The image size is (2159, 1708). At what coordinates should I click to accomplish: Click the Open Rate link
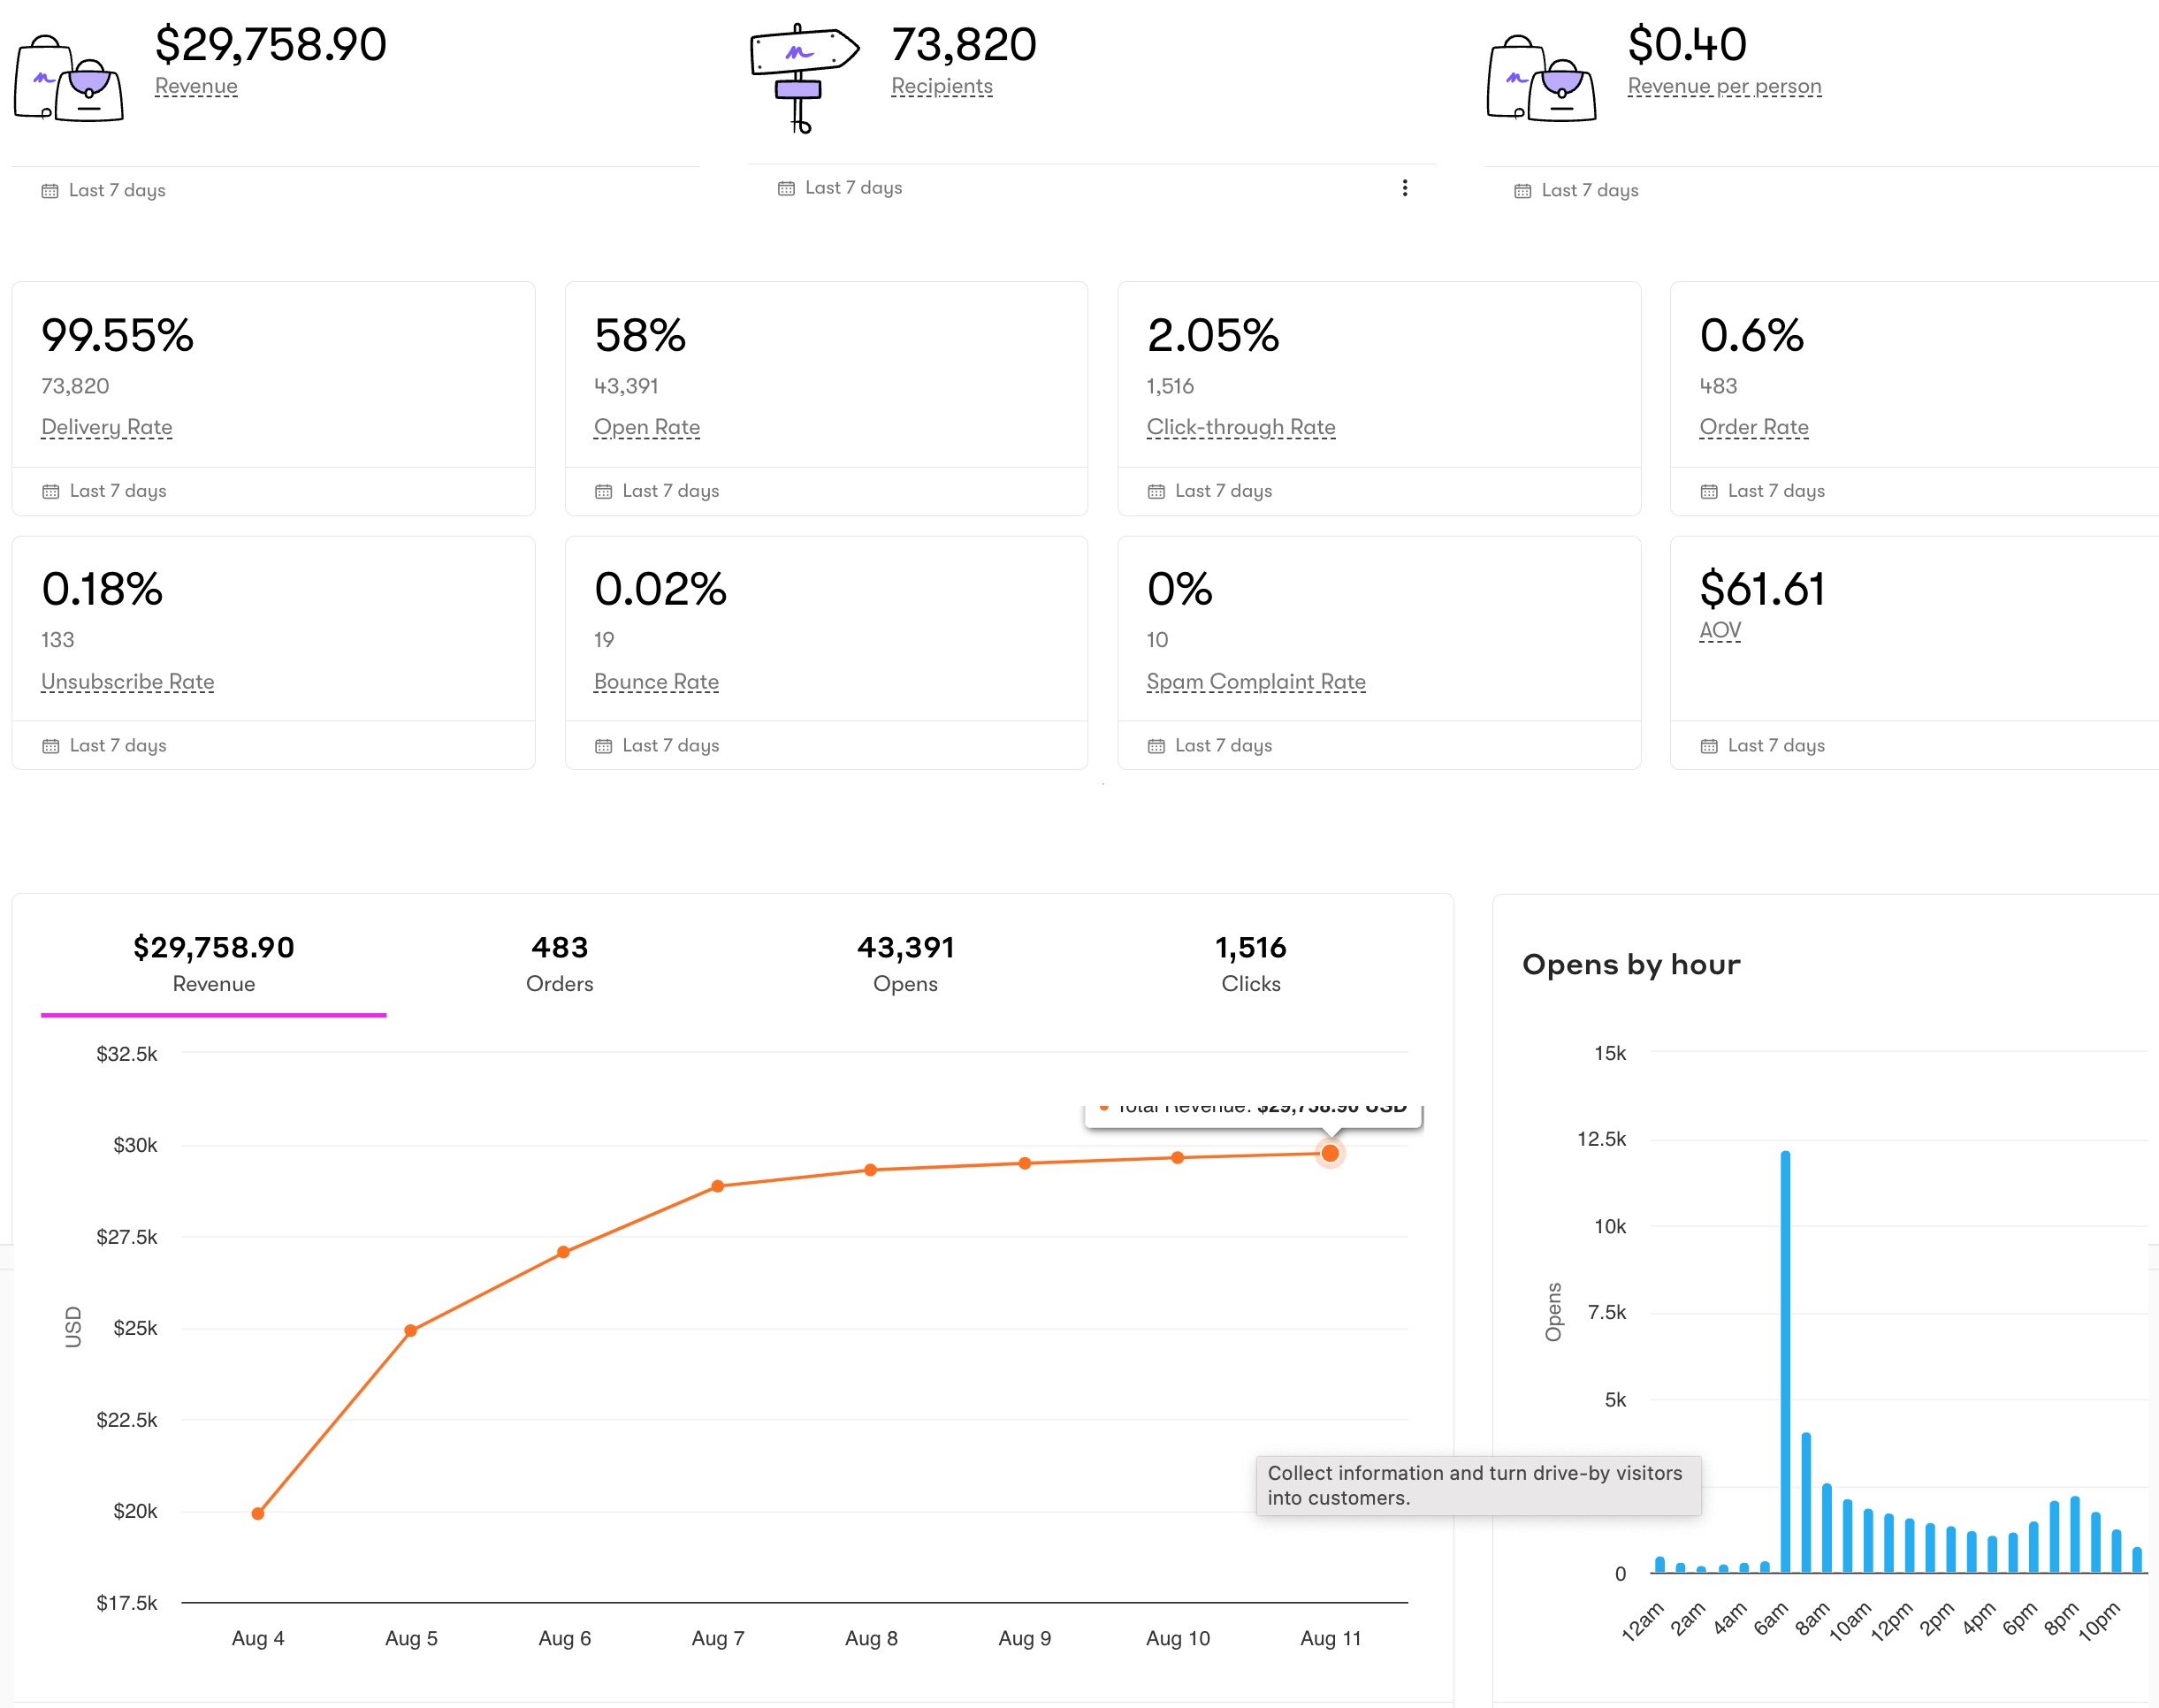tap(645, 427)
